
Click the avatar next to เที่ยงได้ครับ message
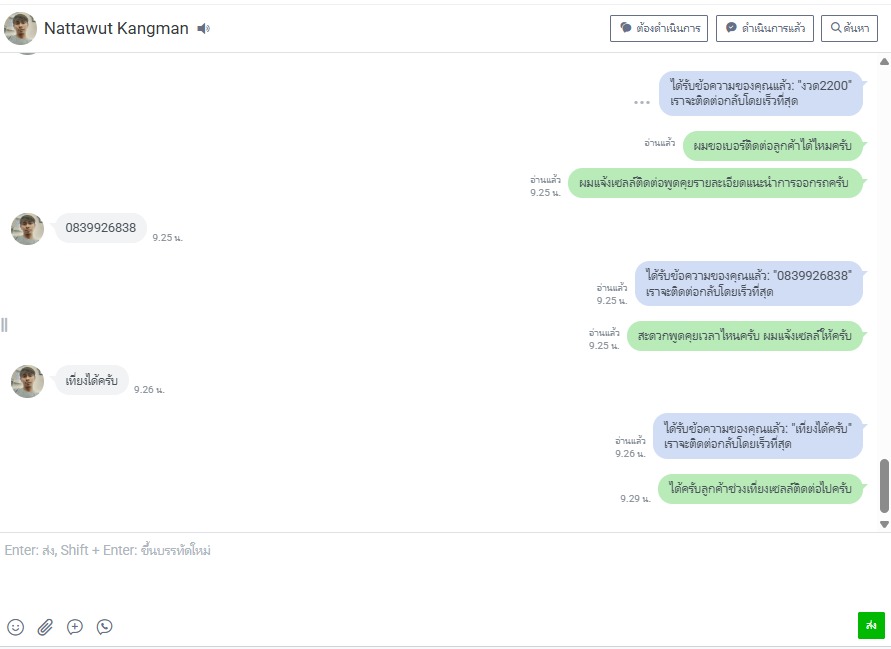tap(27, 381)
